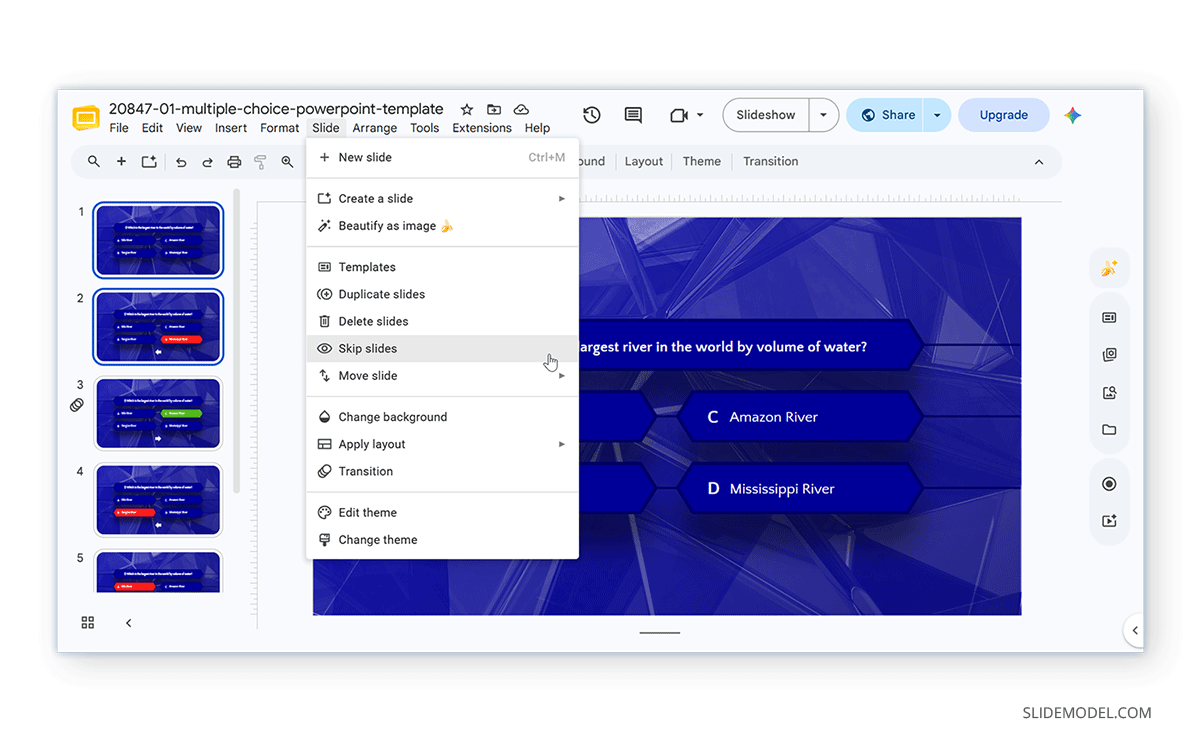
Task: Open the View menu
Action: (x=189, y=128)
